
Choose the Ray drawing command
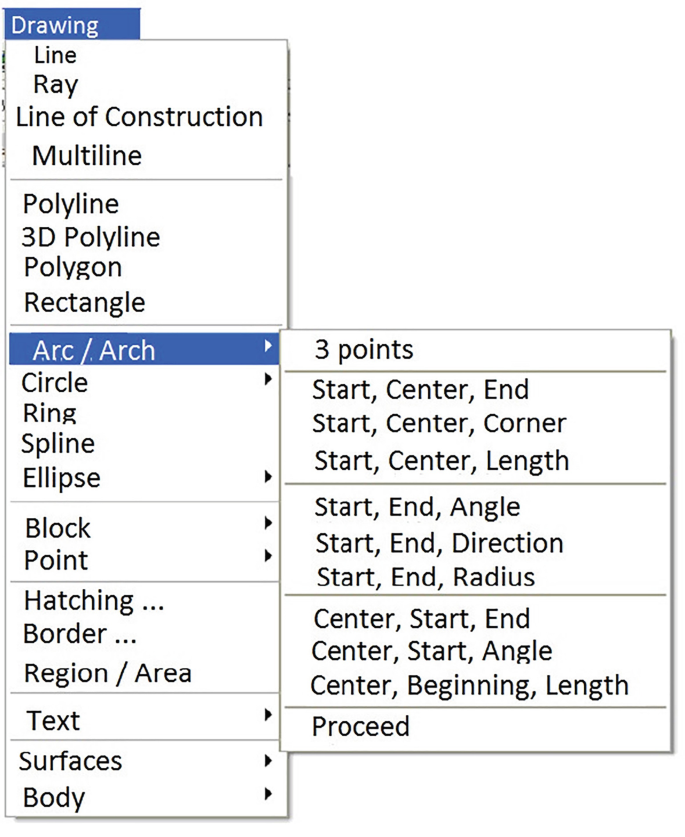tap(55, 85)
